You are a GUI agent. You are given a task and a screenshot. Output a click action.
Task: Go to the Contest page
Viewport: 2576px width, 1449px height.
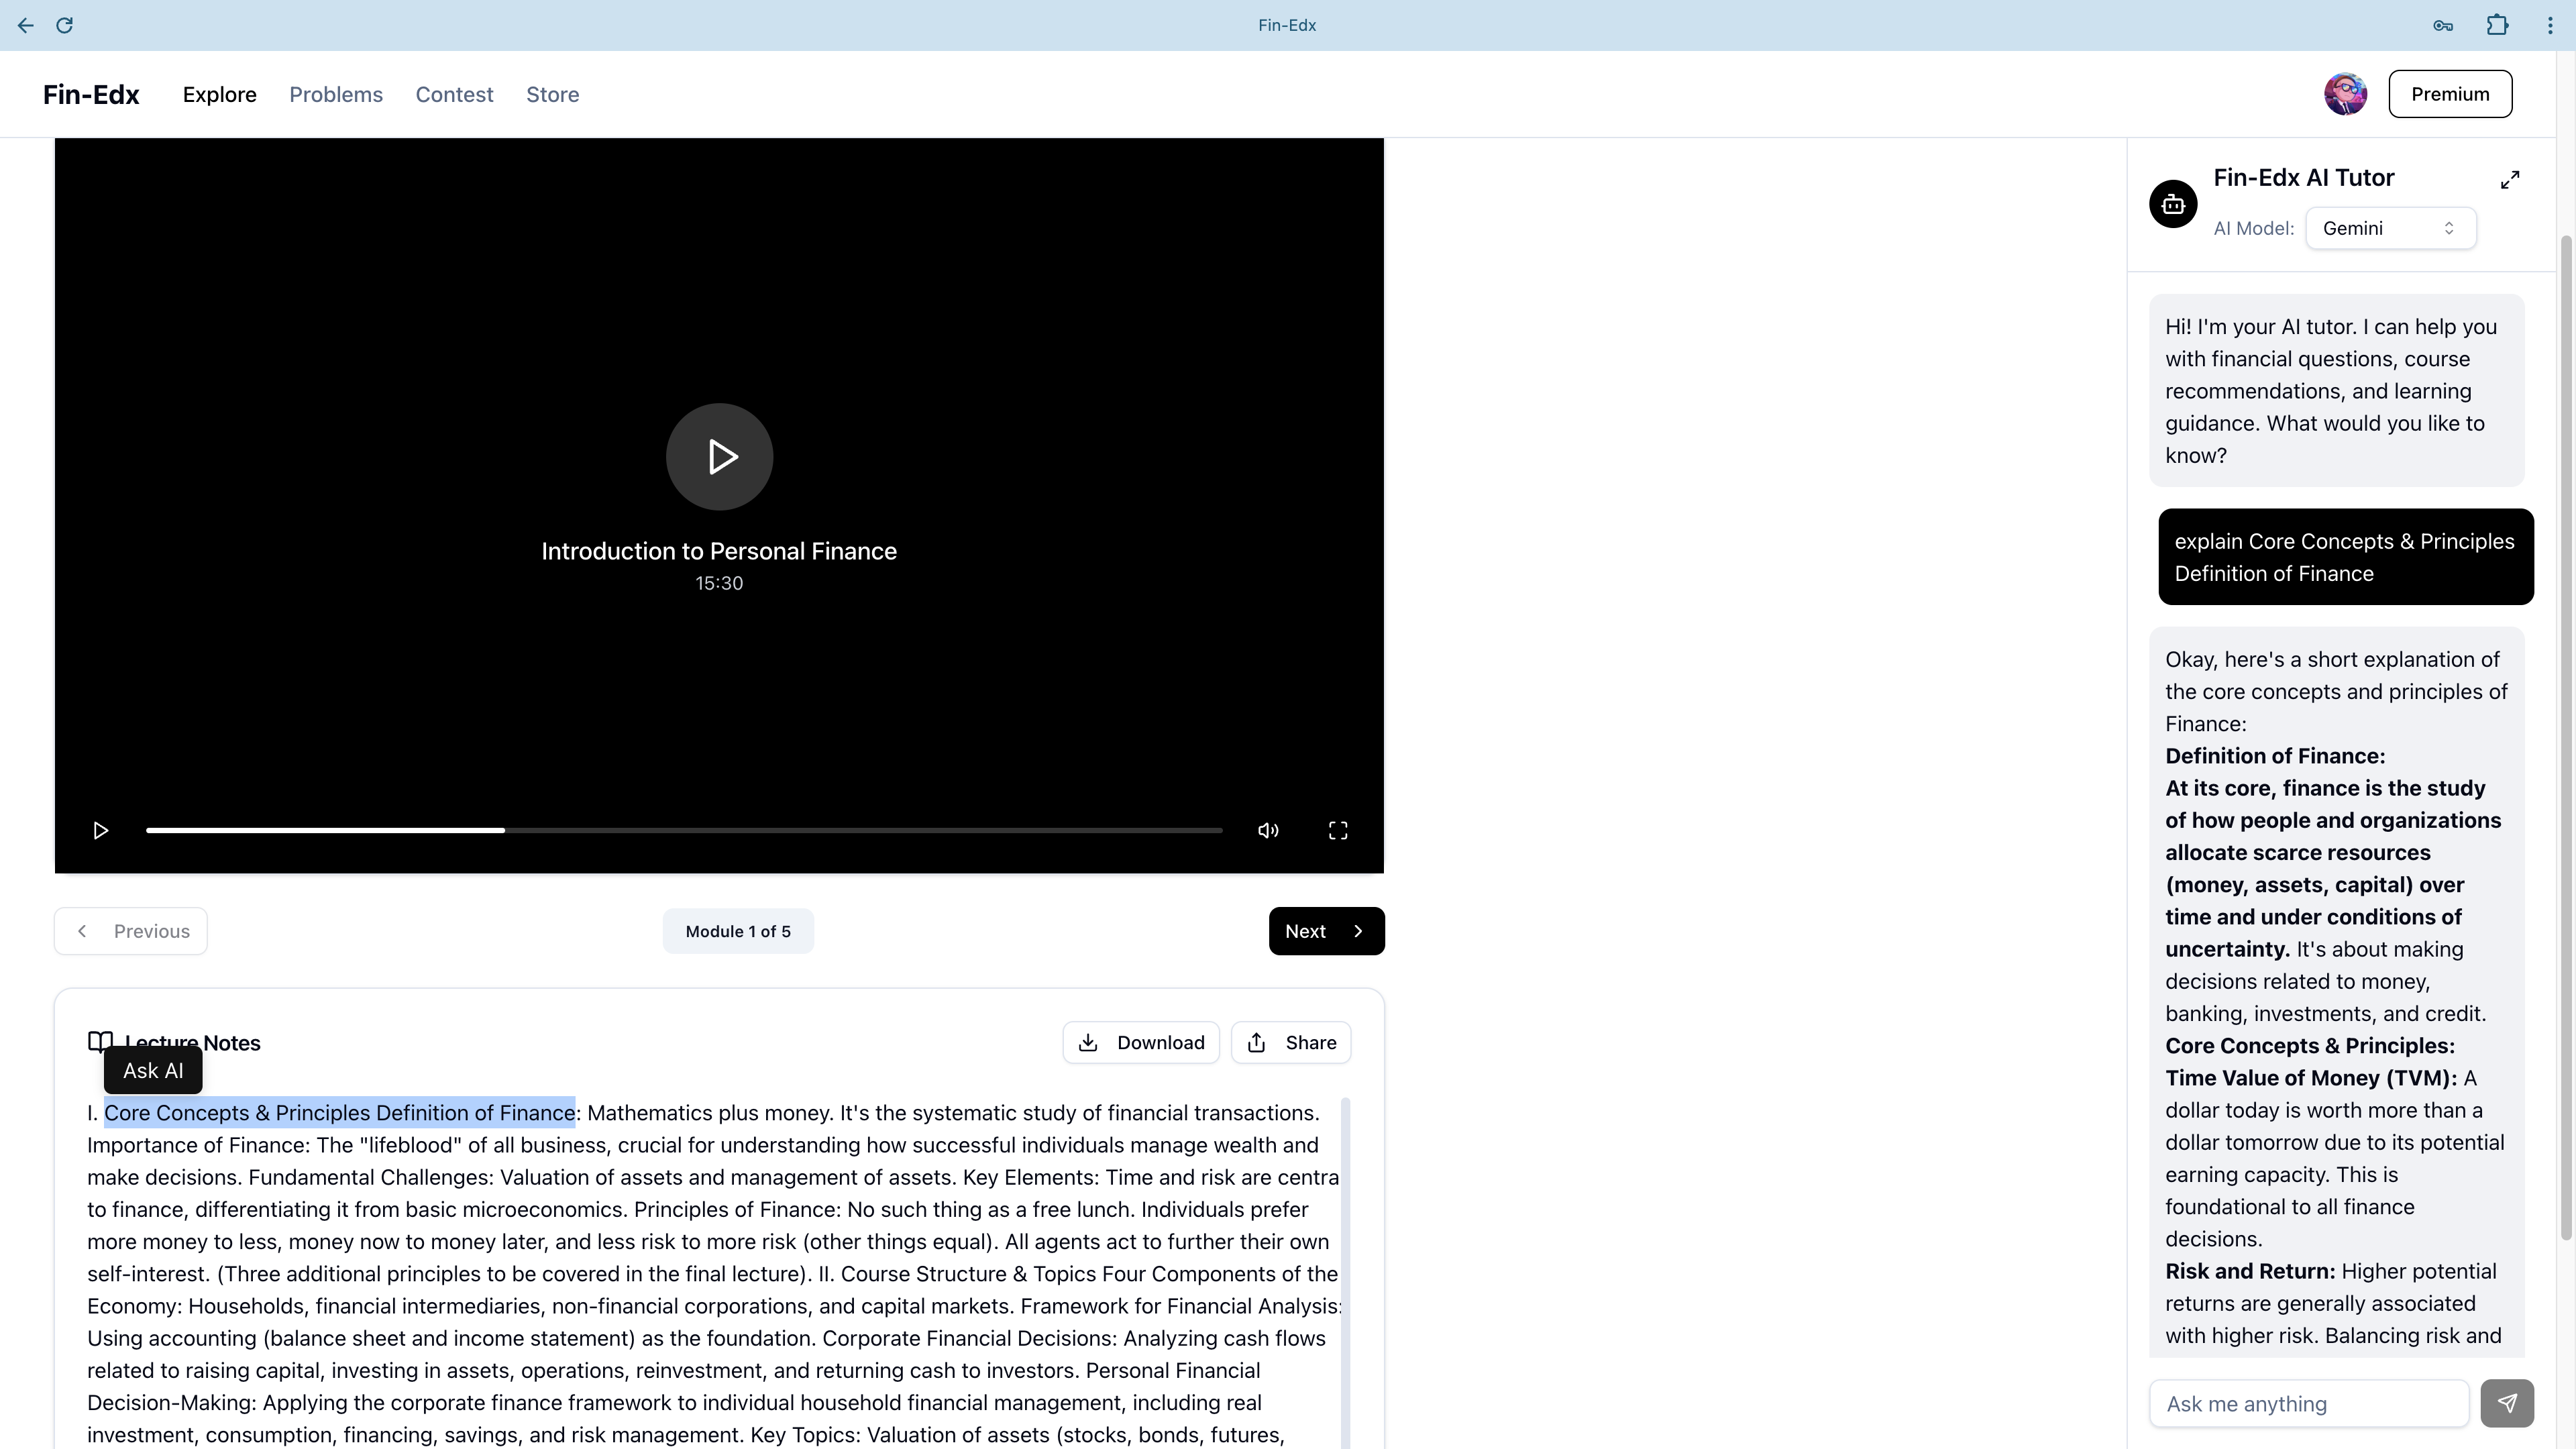pos(454,94)
